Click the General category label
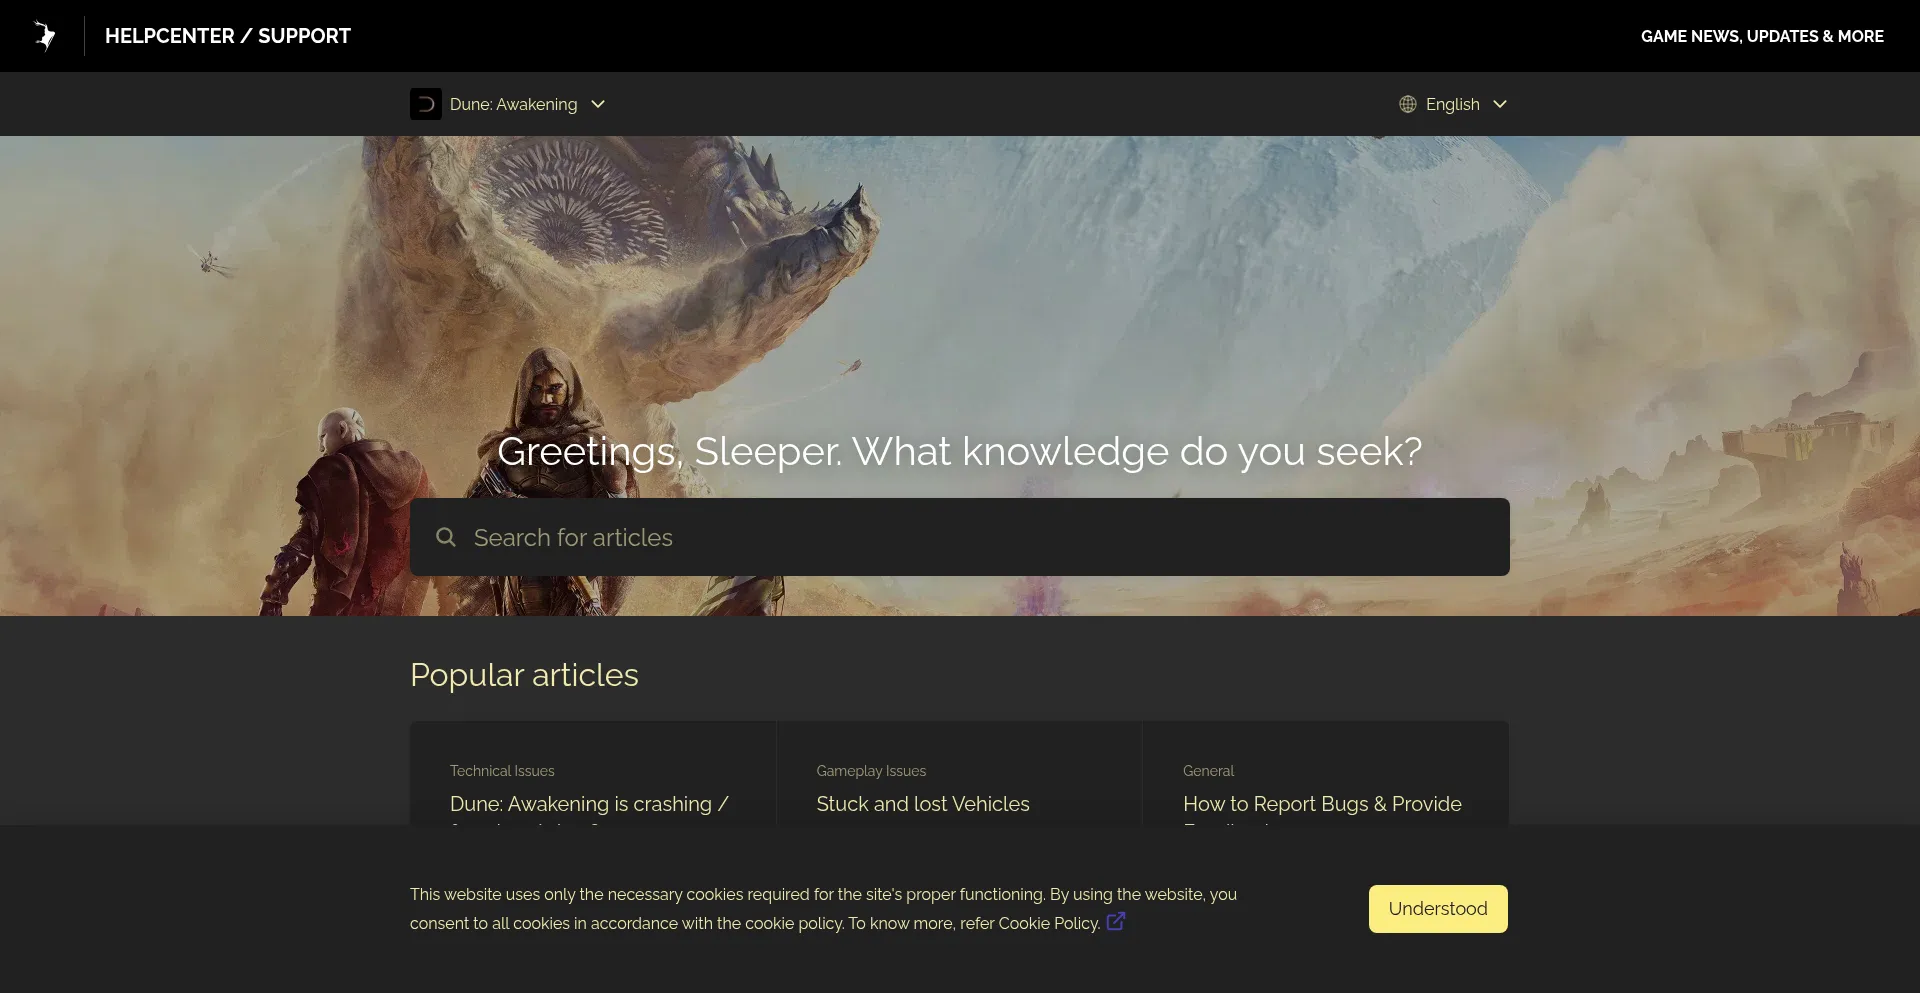1920x993 pixels. tap(1208, 771)
